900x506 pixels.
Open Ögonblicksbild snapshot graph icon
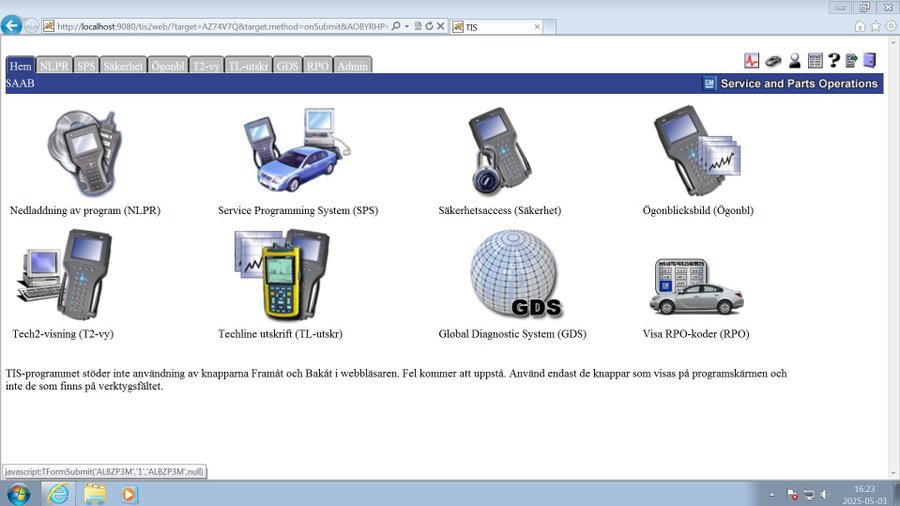tap(697, 150)
